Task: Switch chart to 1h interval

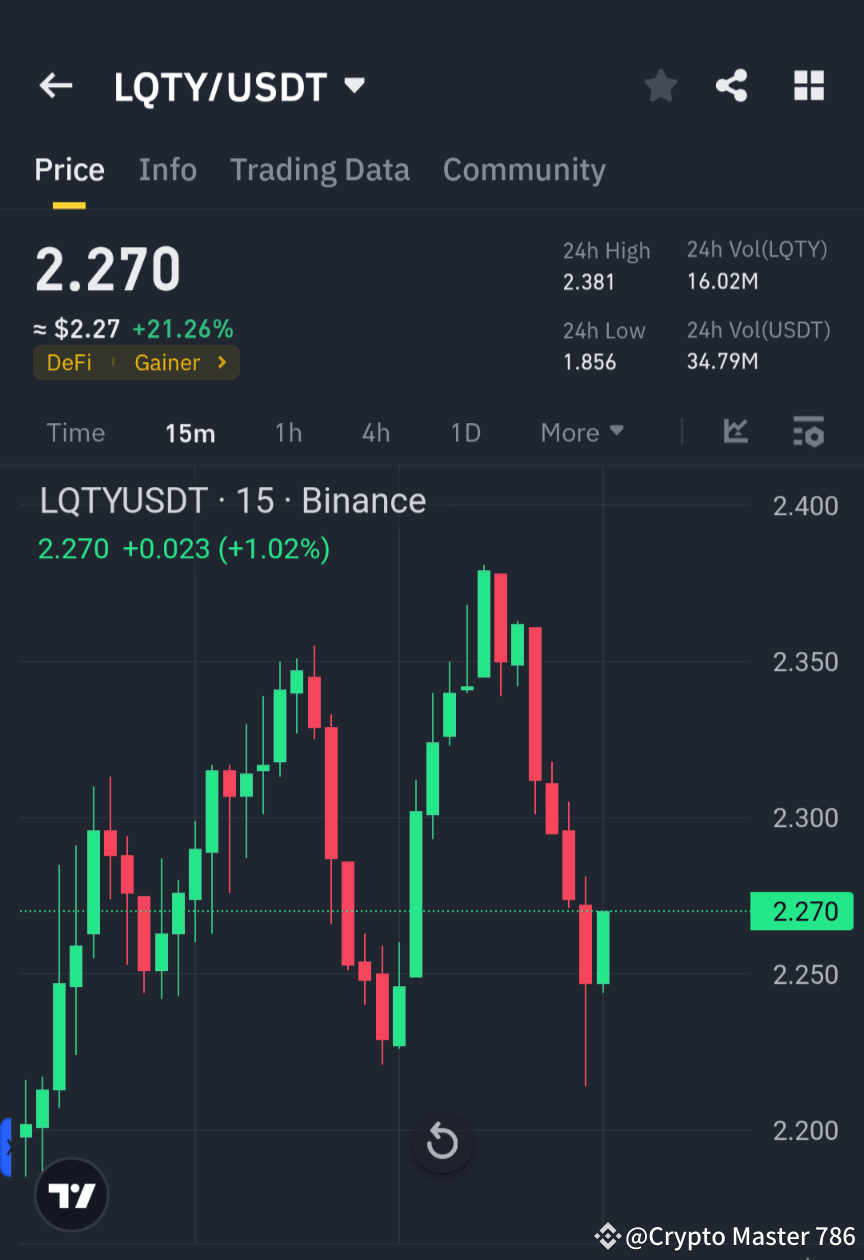Action: [x=288, y=432]
